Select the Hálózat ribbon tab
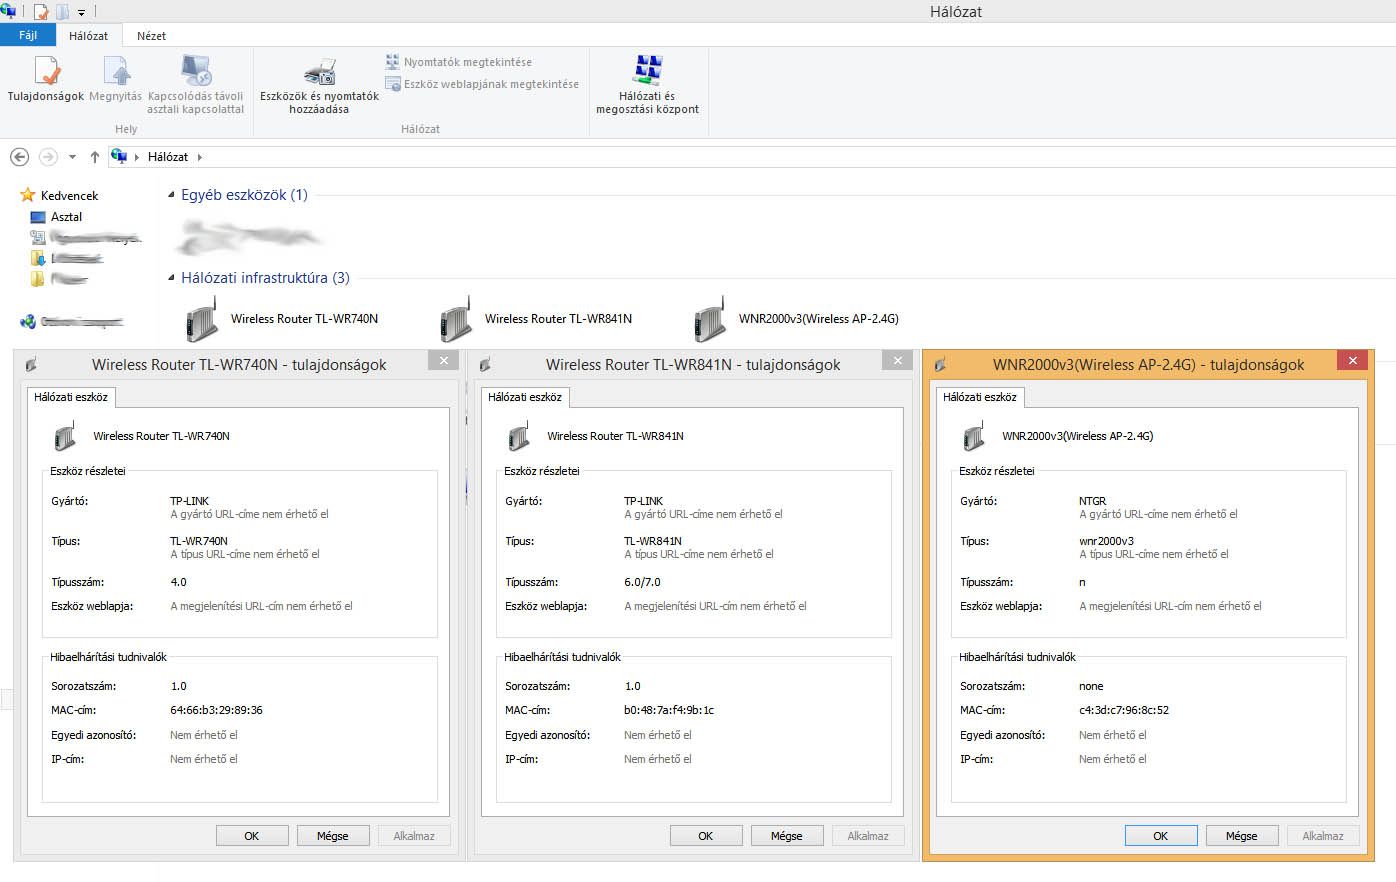Image resolution: width=1396 pixels, height=882 pixels. point(88,36)
